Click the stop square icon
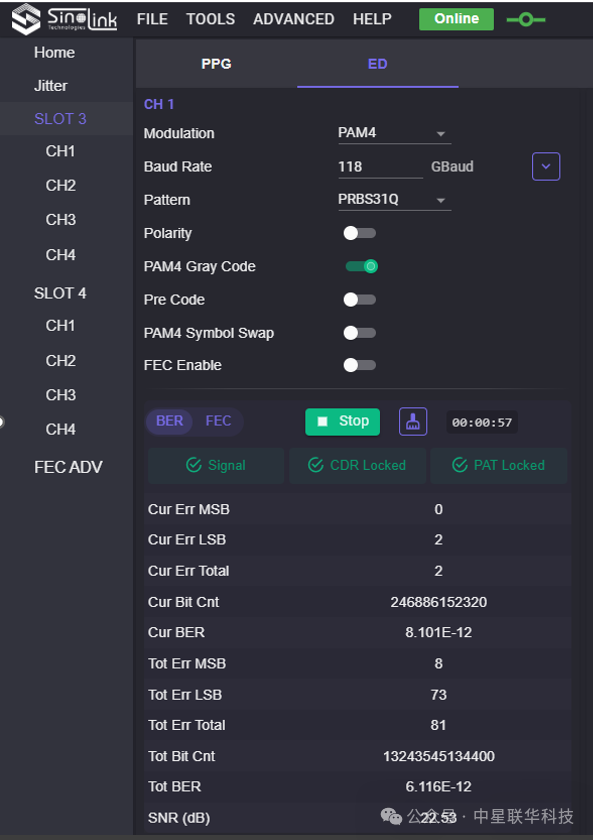The width and height of the screenshot is (593, 840). click(x=322, y=422)
